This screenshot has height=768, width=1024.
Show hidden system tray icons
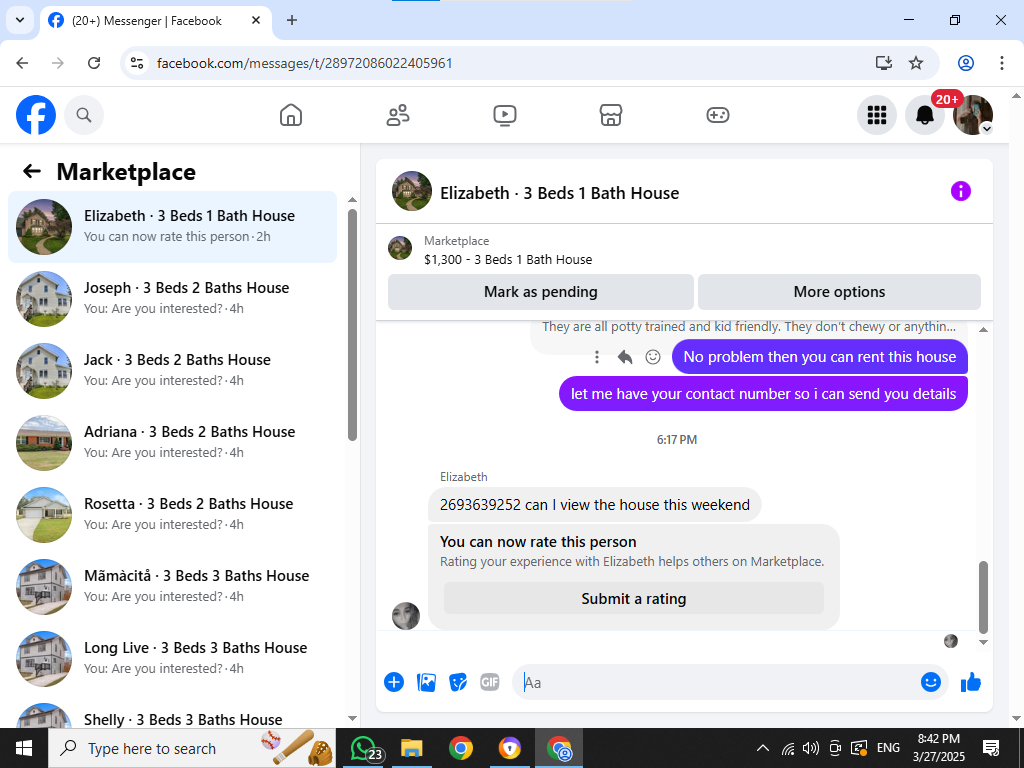762,748
